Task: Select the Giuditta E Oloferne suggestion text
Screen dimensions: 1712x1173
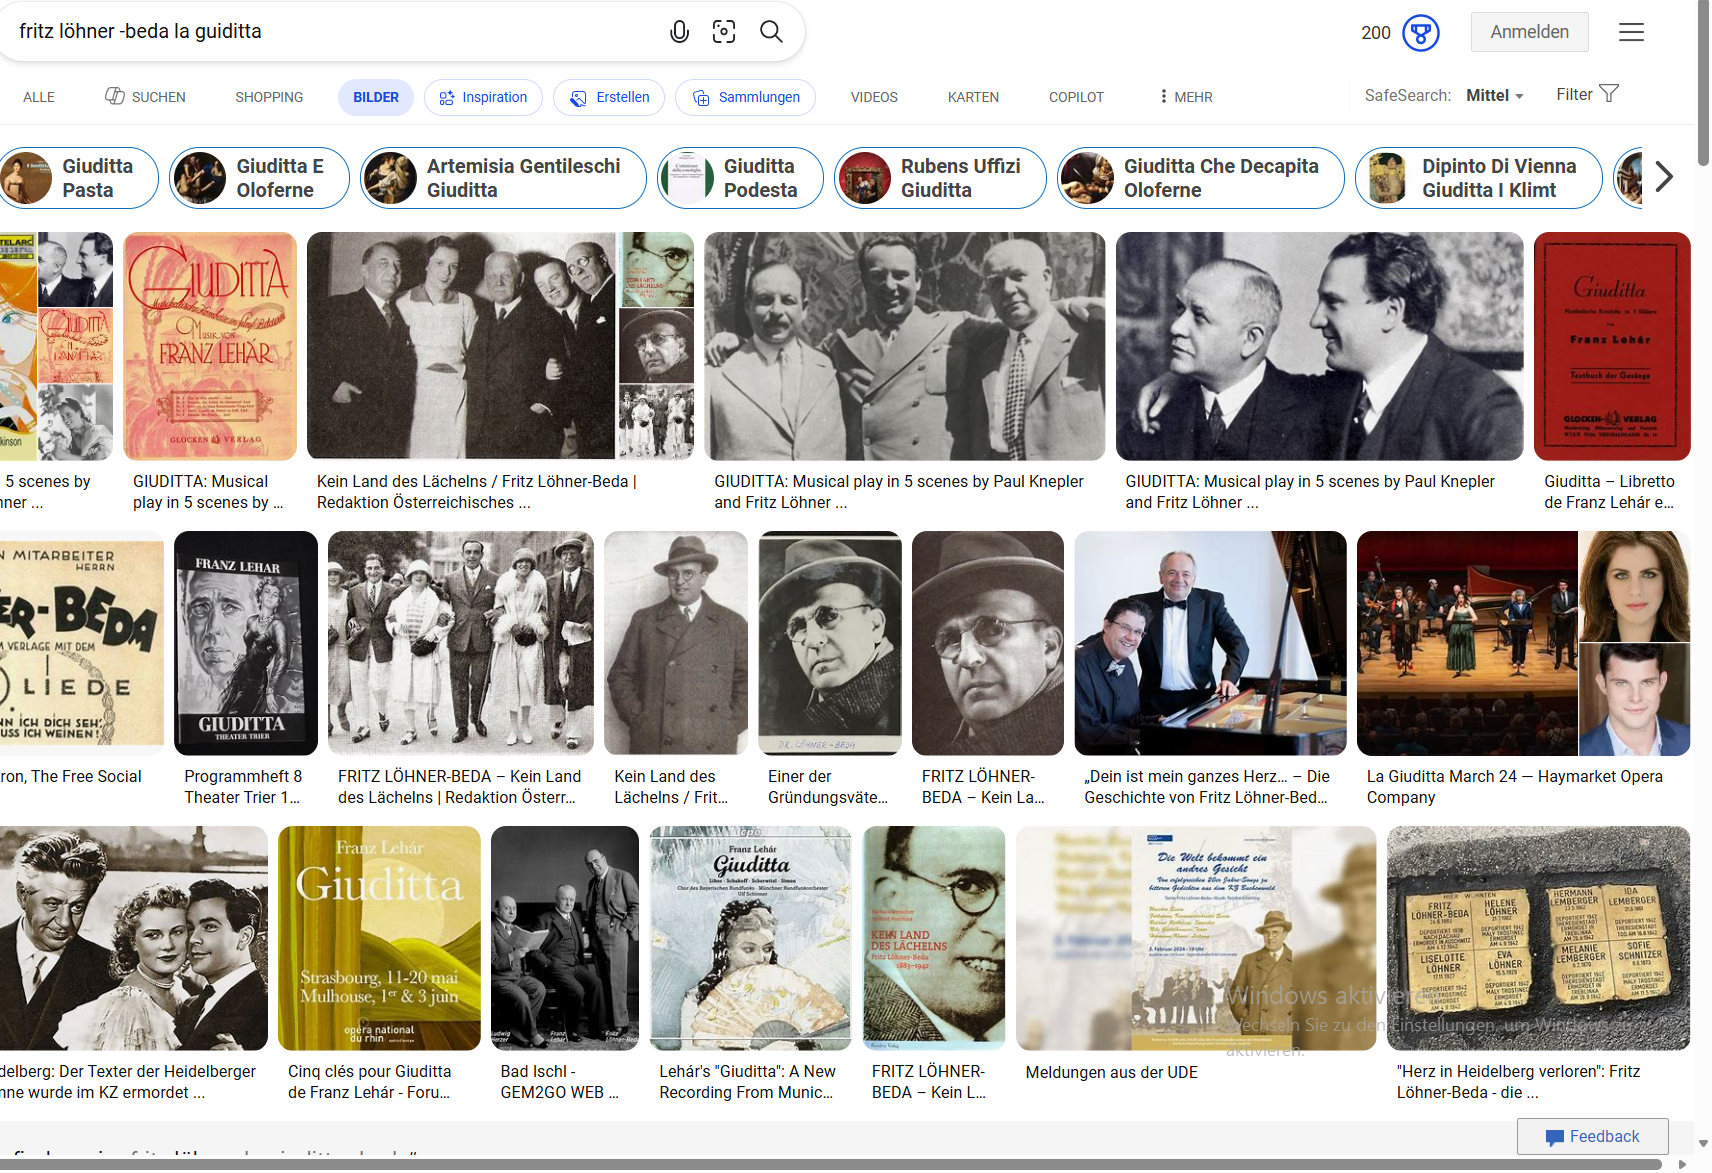Action: [280, 178]
